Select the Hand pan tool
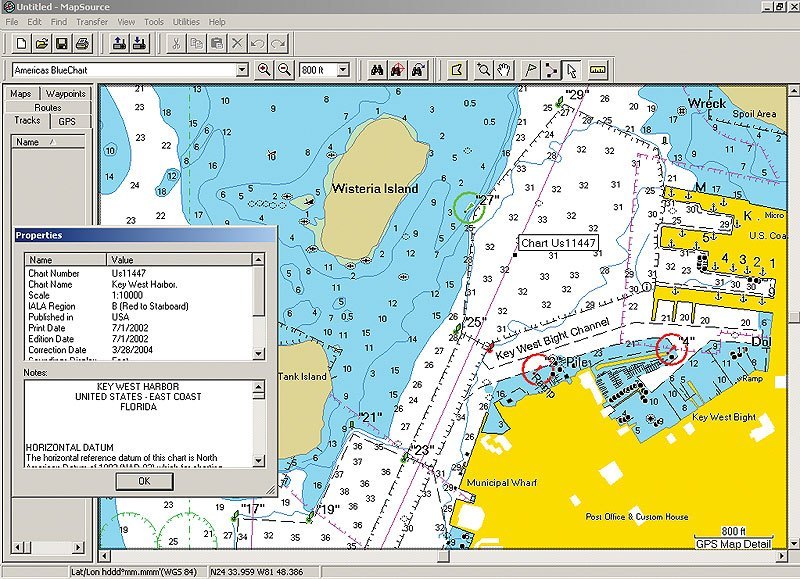Image resolution: width=800 pixels, height=579 pixels. [x=505, y=70]
